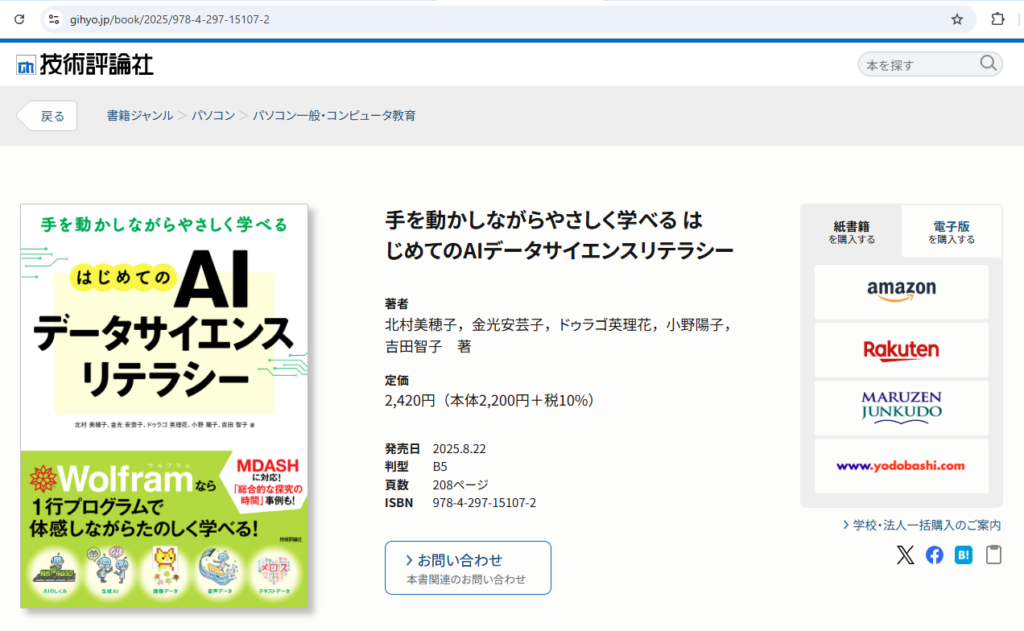Screen dimensions: 1024x631
Task: Click the format value B5
Action: tap(440, 466)
